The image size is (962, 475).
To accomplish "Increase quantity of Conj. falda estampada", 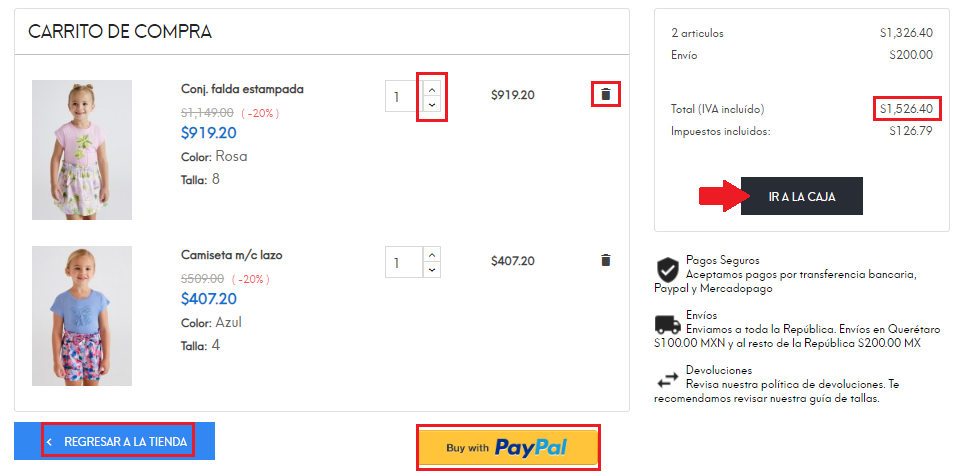I will tap(432, 88).
